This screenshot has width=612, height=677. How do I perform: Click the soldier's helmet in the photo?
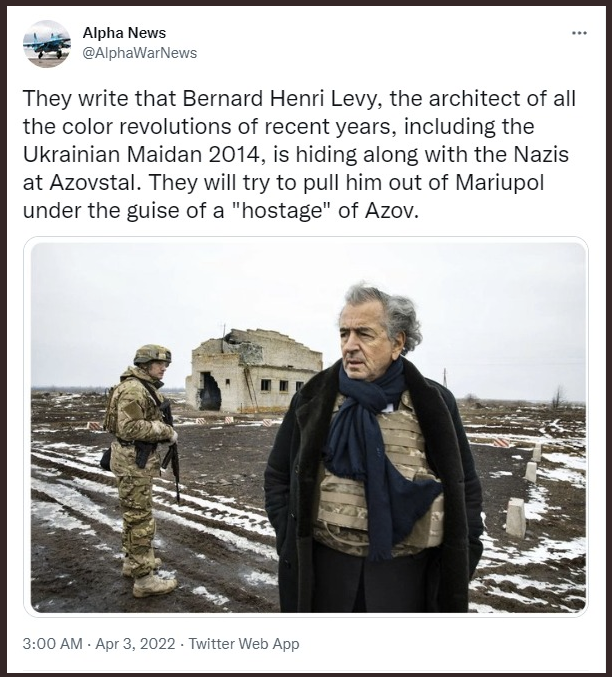[152, 354]
